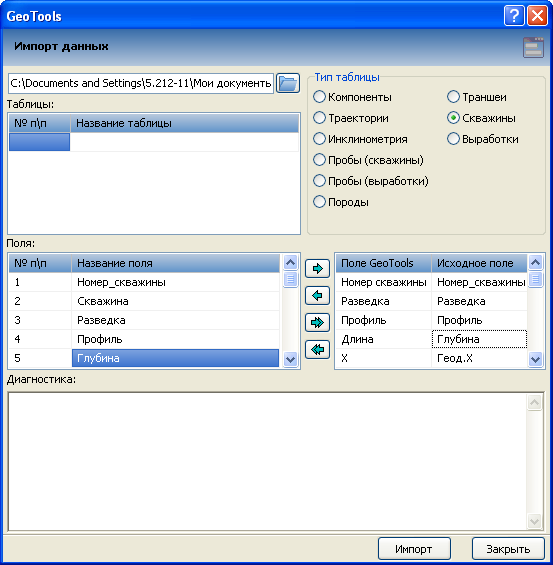
Task: Select the Скважина row in fields list
Action: (x=144, y=301)
